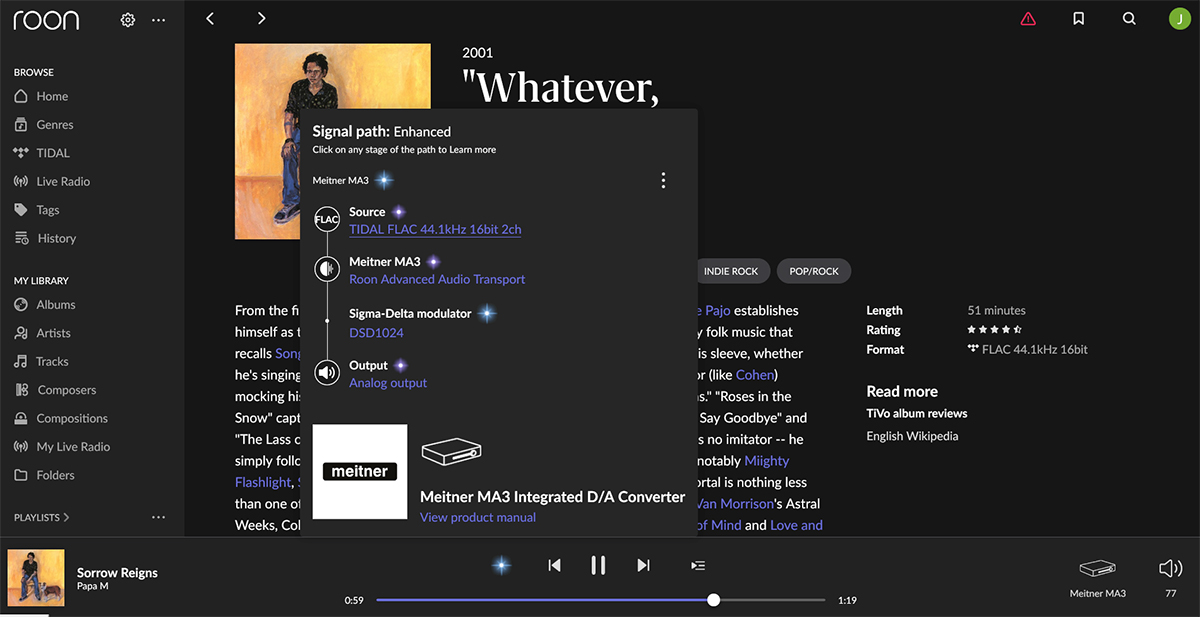
Task: Skip to next track
Action: tap(643, 566)
